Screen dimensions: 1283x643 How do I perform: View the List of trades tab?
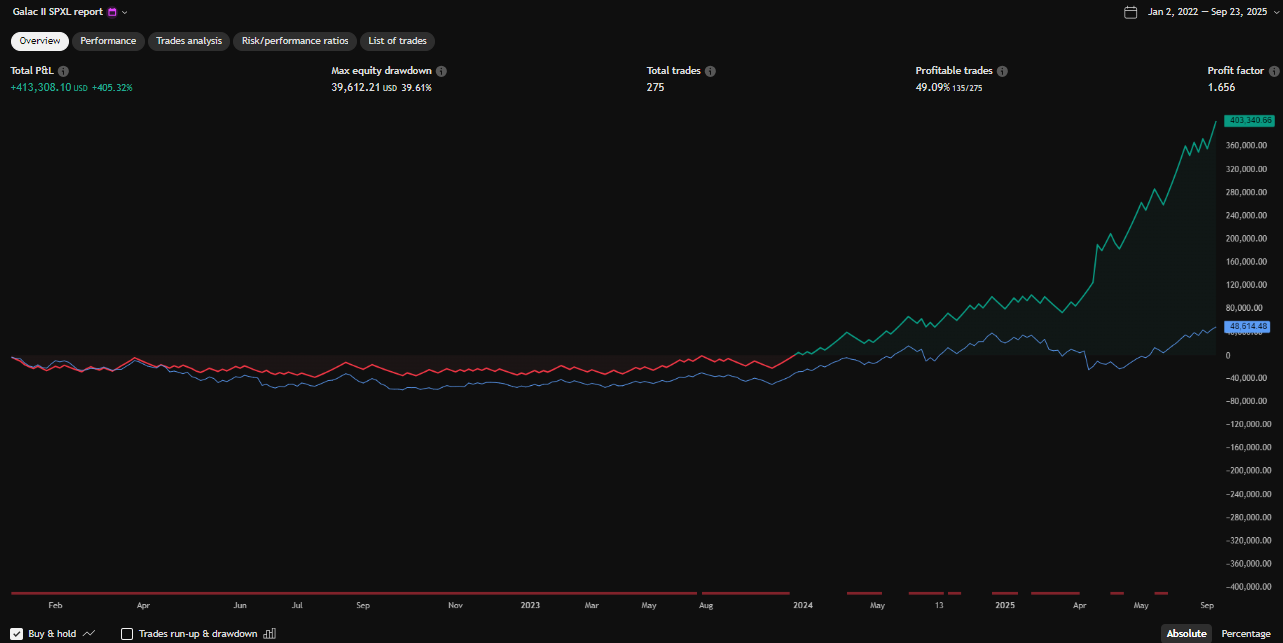[397, 41]
